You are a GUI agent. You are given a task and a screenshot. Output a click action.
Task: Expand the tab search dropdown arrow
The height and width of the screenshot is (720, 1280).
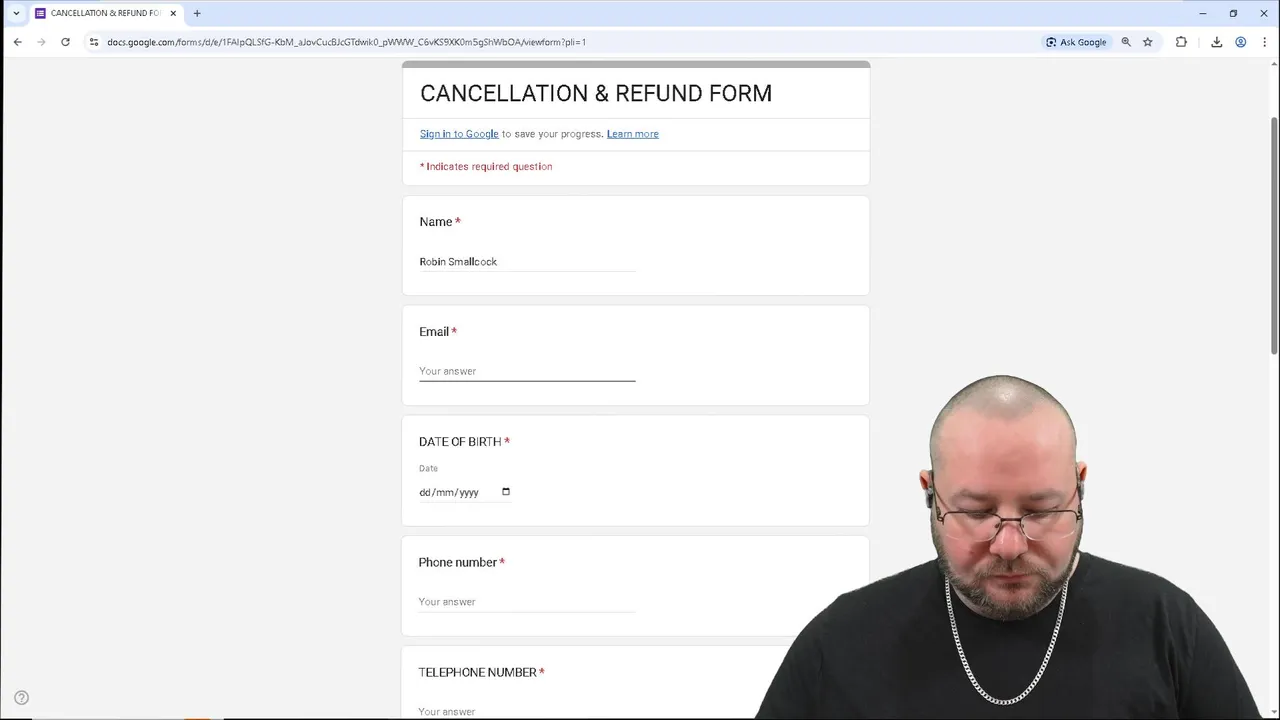pyautogui.click(x=16, y=13)
